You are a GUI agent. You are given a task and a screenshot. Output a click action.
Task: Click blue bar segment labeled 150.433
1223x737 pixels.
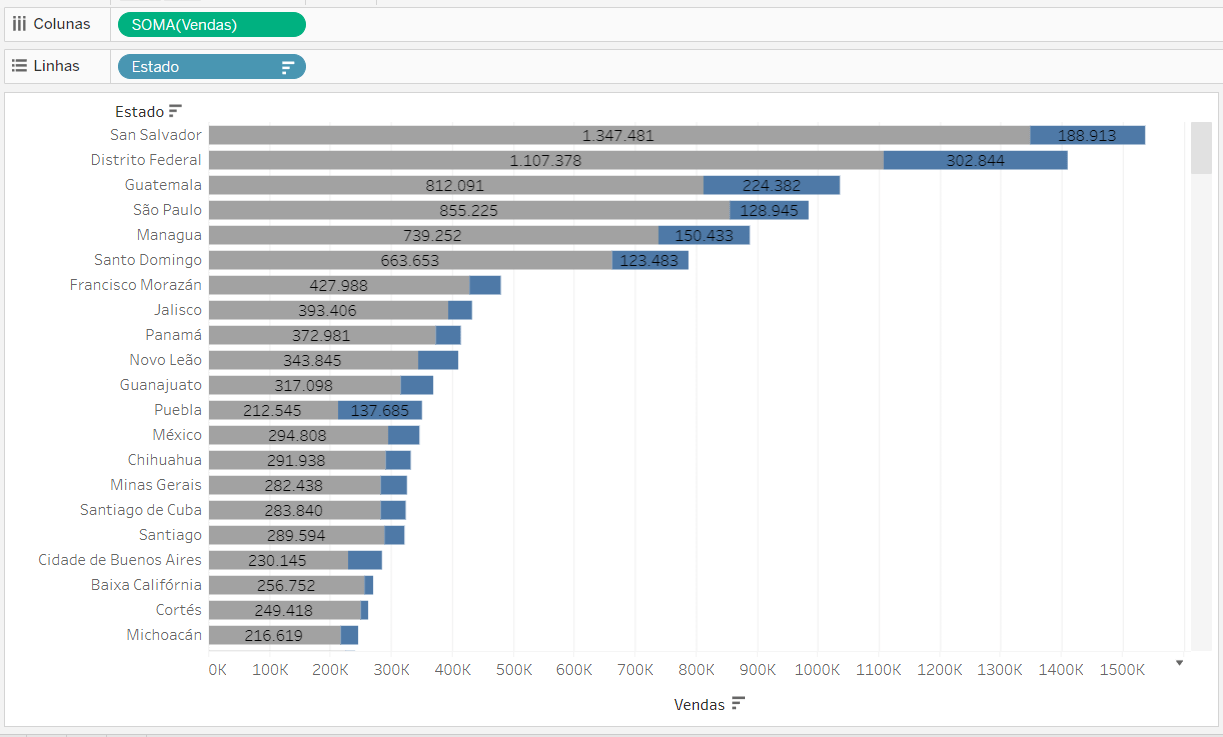click(x=704, y=235)
